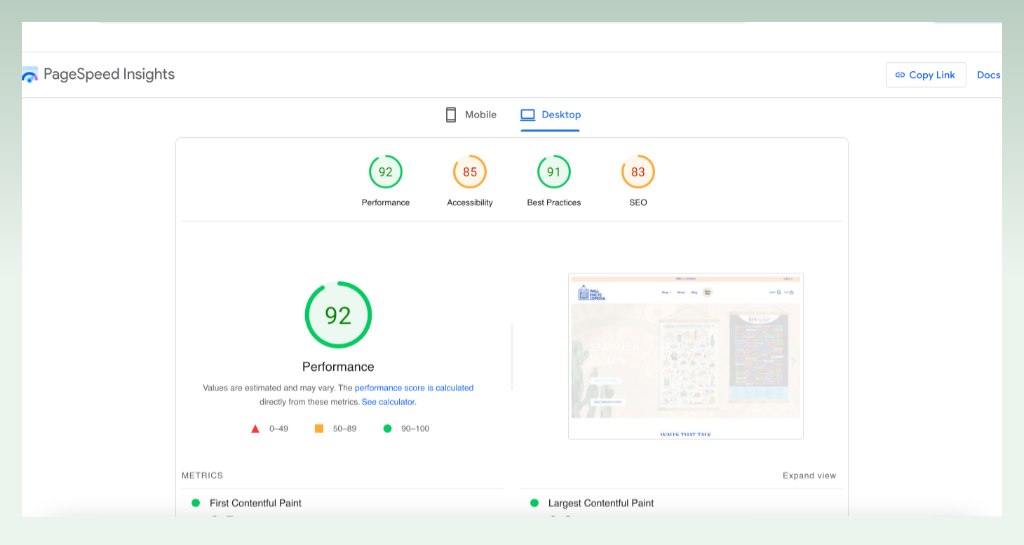Click the link chain icon in Copy Link
This screenshot has width=1024, height=545.
pyautogui.click(x=900, y=75)
